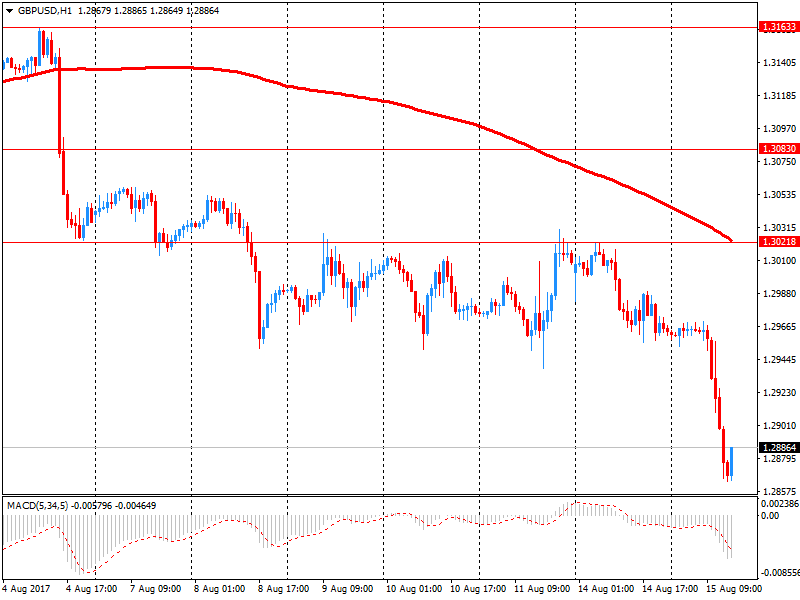
Task: Click the 11 Aug 09:00 time label
Action: (541, 589)
